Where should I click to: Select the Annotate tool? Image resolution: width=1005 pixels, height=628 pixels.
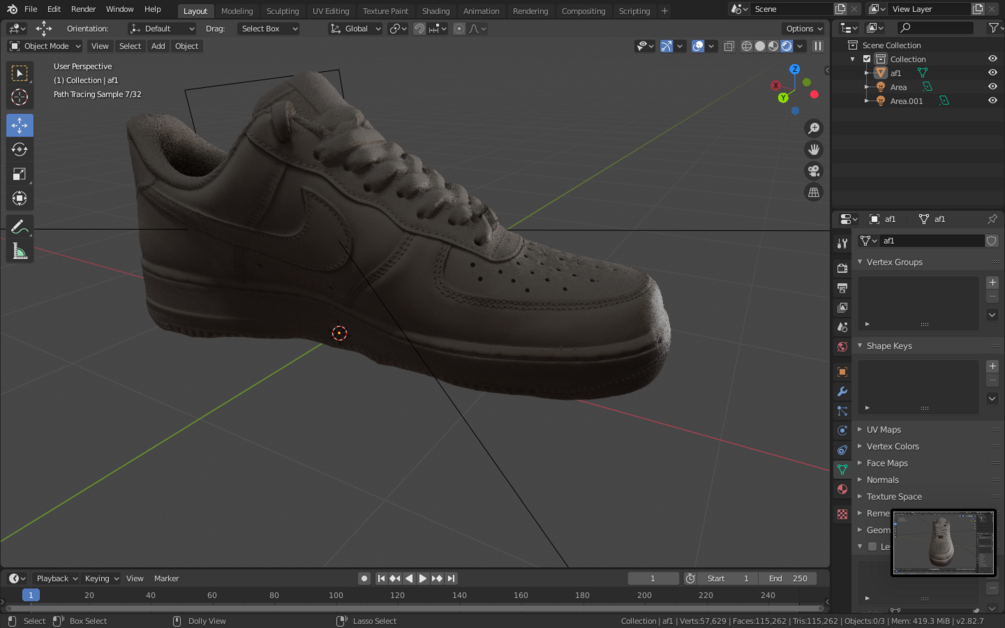tap(19, 226)
